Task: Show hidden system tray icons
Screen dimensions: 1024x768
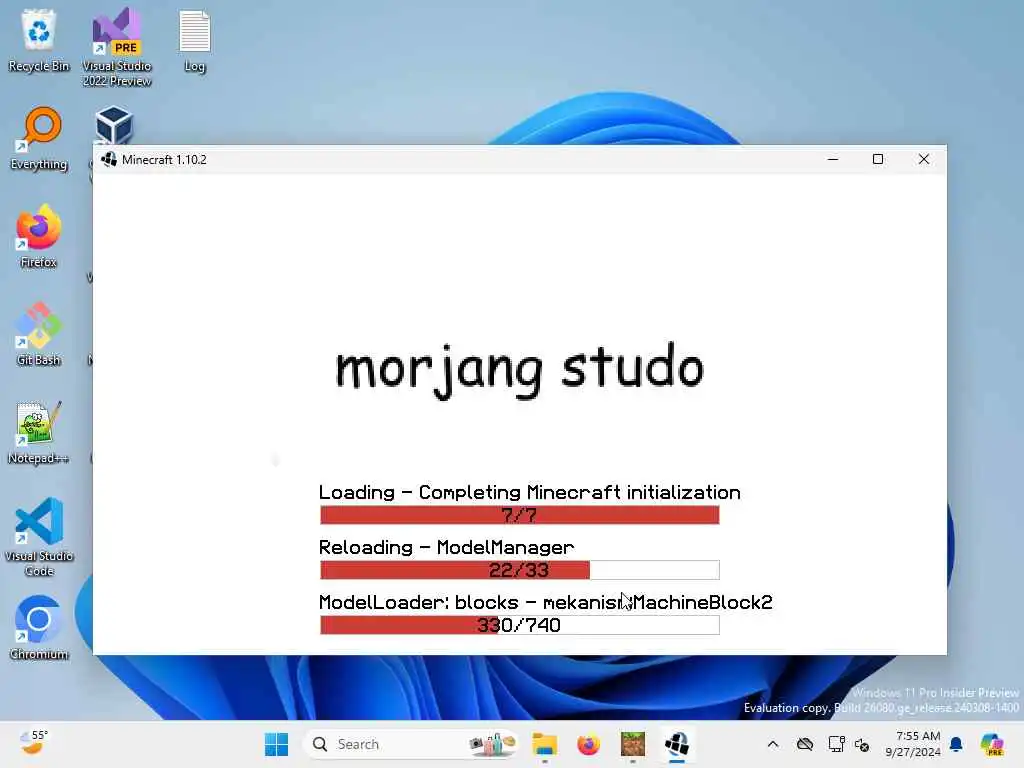Action: pos(773,744)
